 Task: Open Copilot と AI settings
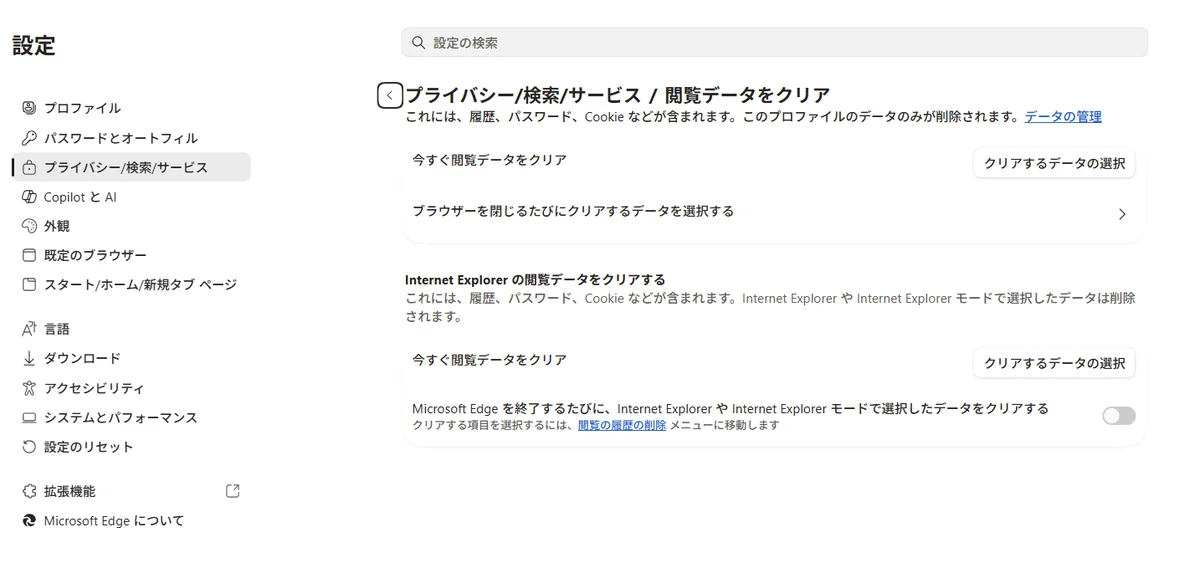[x=131, y=197]
